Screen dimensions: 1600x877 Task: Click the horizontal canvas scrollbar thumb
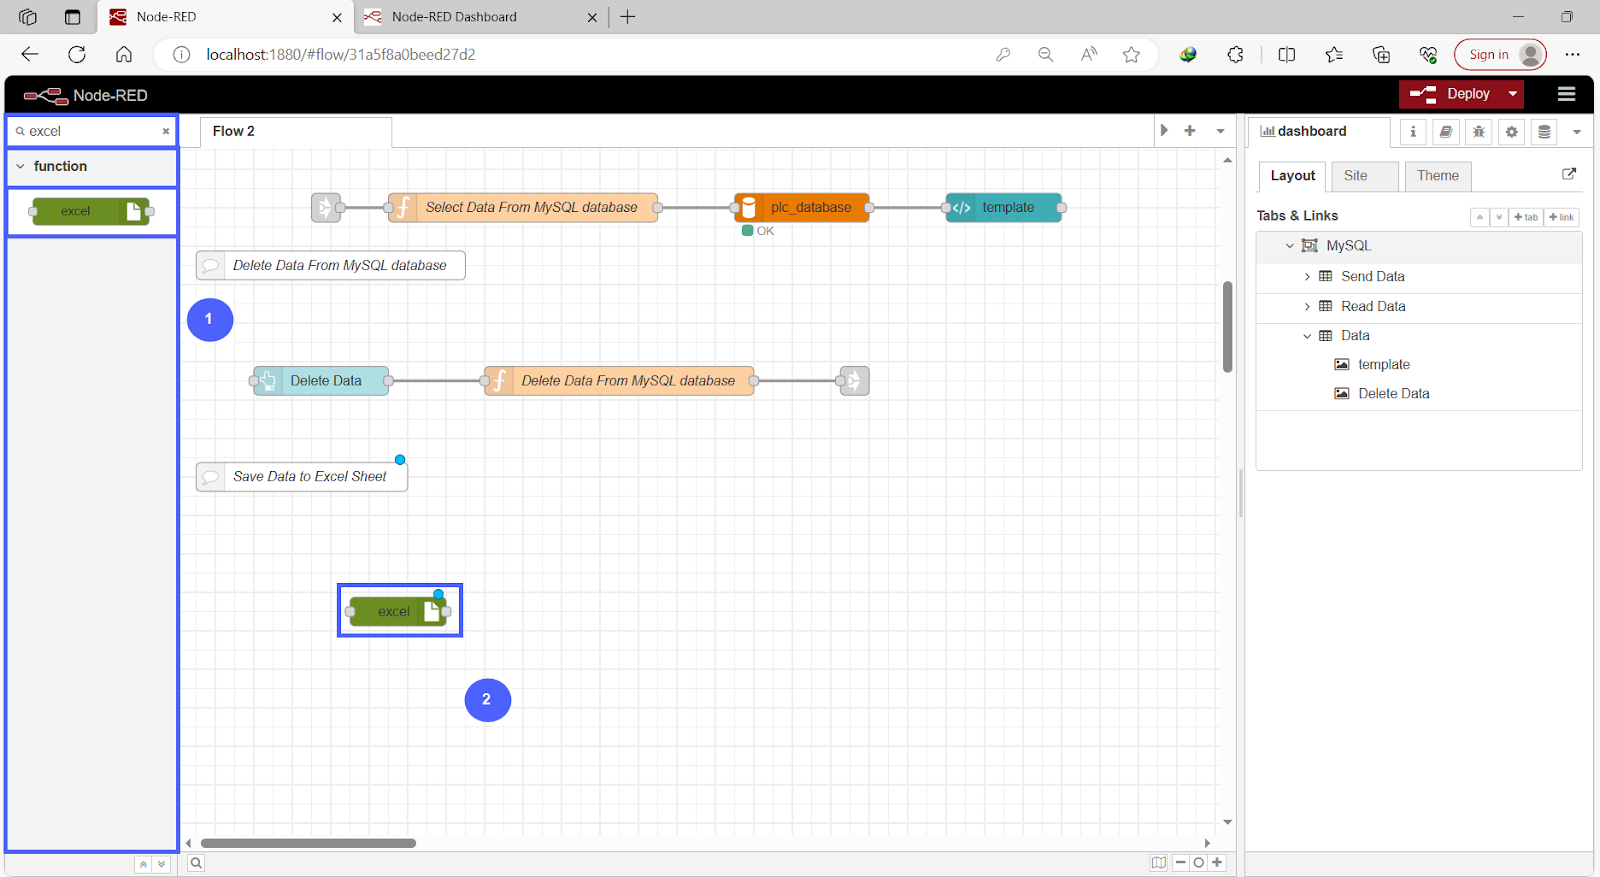pos(308,843)
